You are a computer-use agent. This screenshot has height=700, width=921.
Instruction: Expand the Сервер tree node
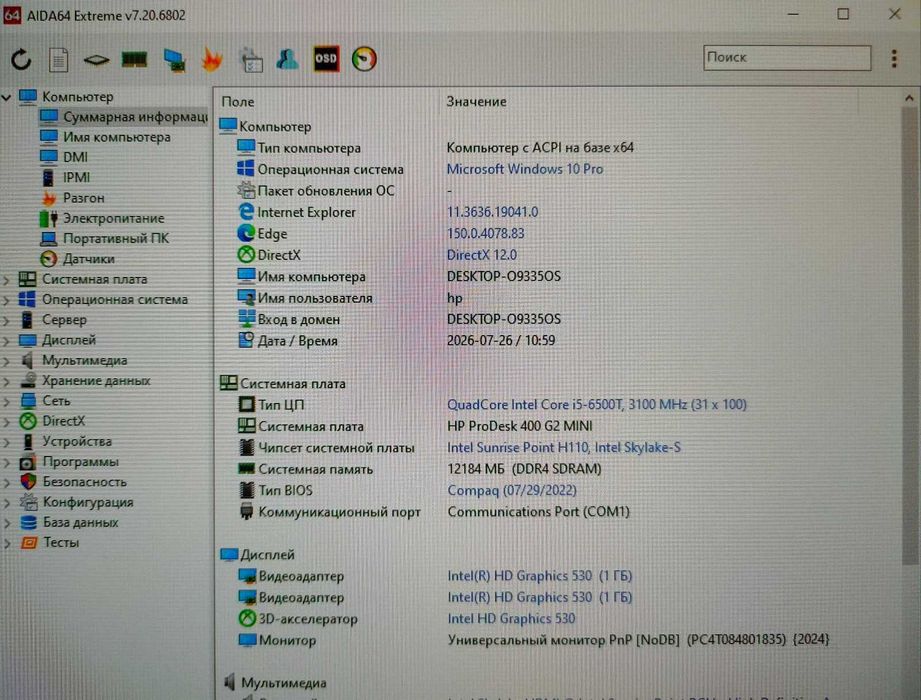click(x=6, y=321)
